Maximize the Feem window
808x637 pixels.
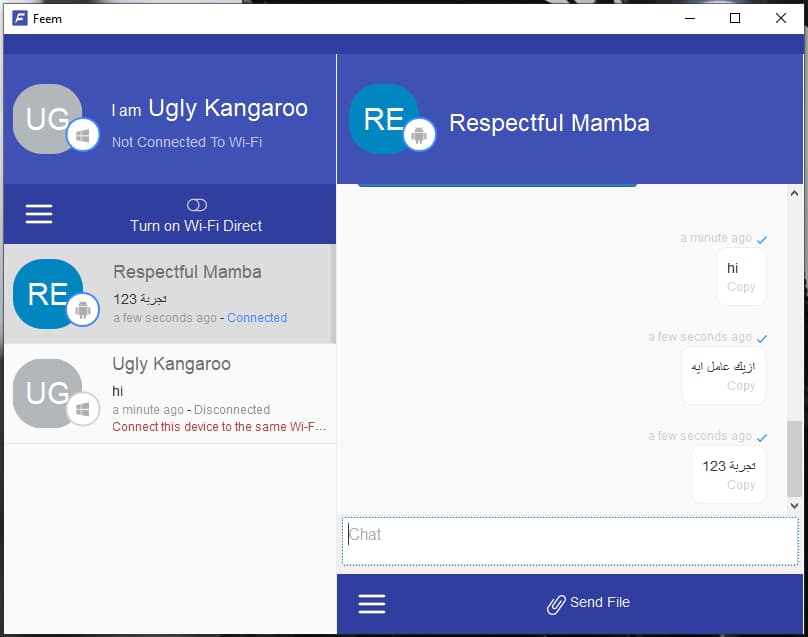(x=735, y=19)
